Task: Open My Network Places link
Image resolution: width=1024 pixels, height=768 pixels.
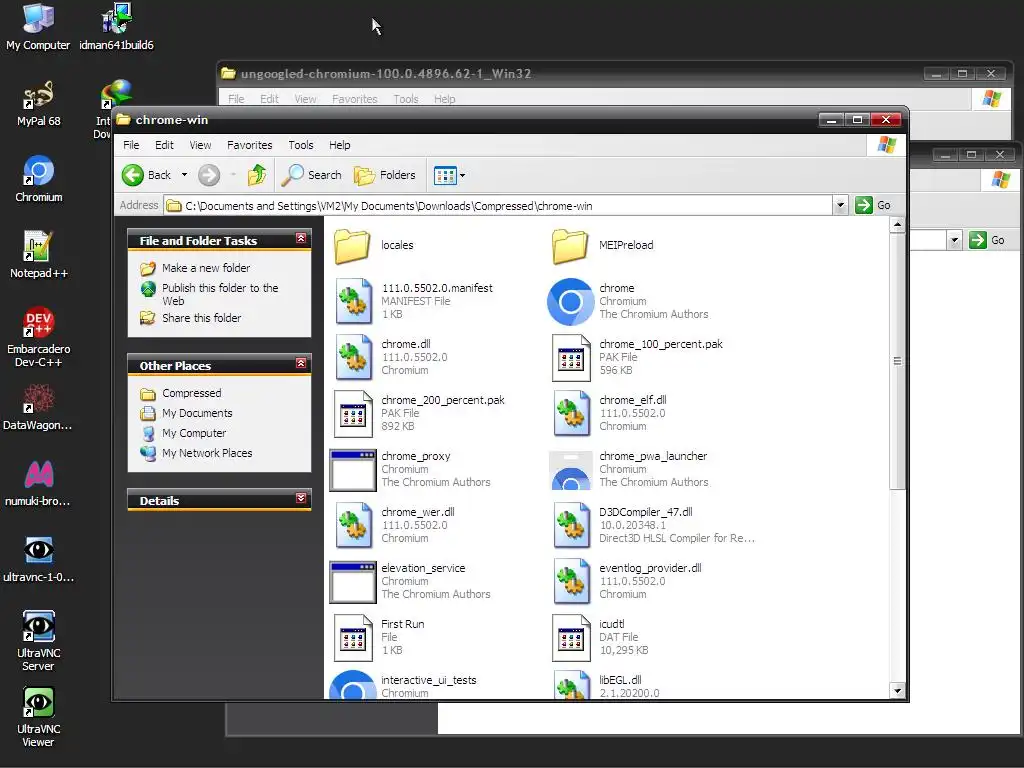Action: (207, 453)
